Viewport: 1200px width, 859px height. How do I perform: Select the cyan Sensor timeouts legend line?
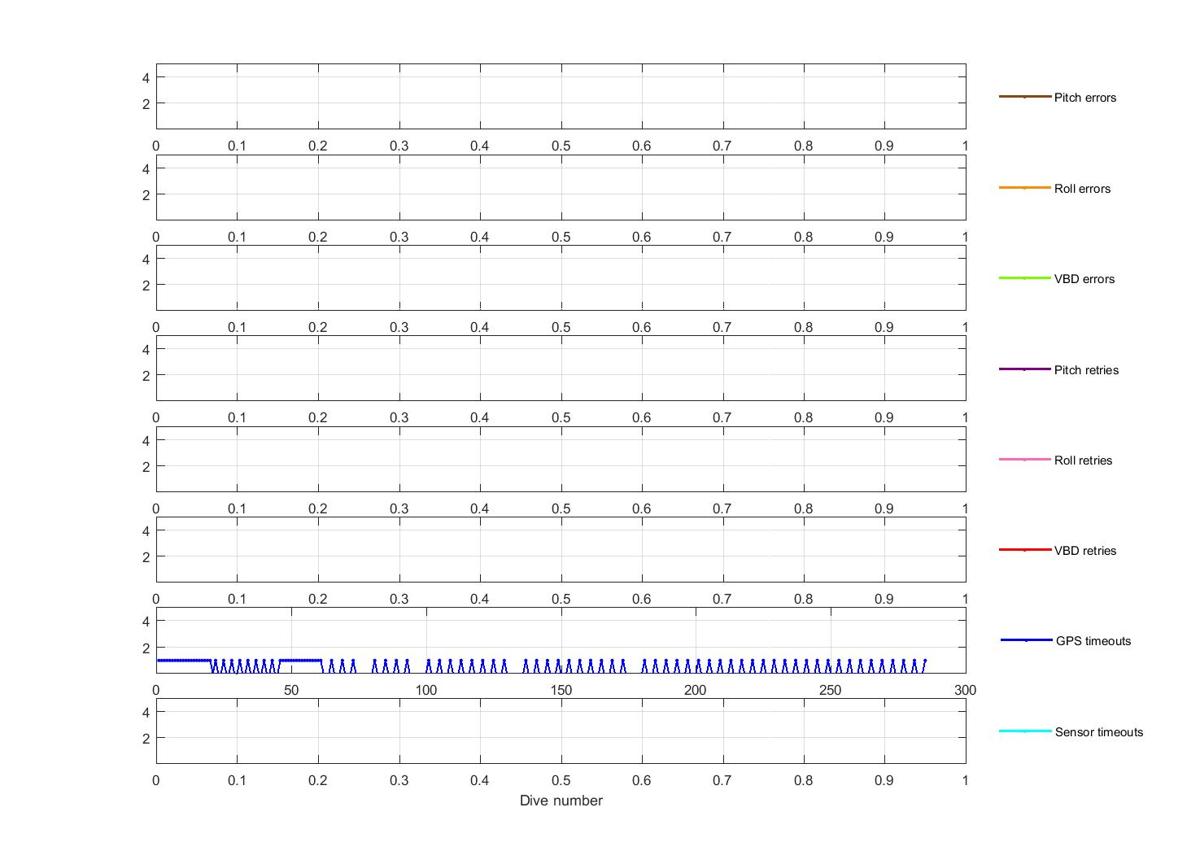pos(1026,731)
